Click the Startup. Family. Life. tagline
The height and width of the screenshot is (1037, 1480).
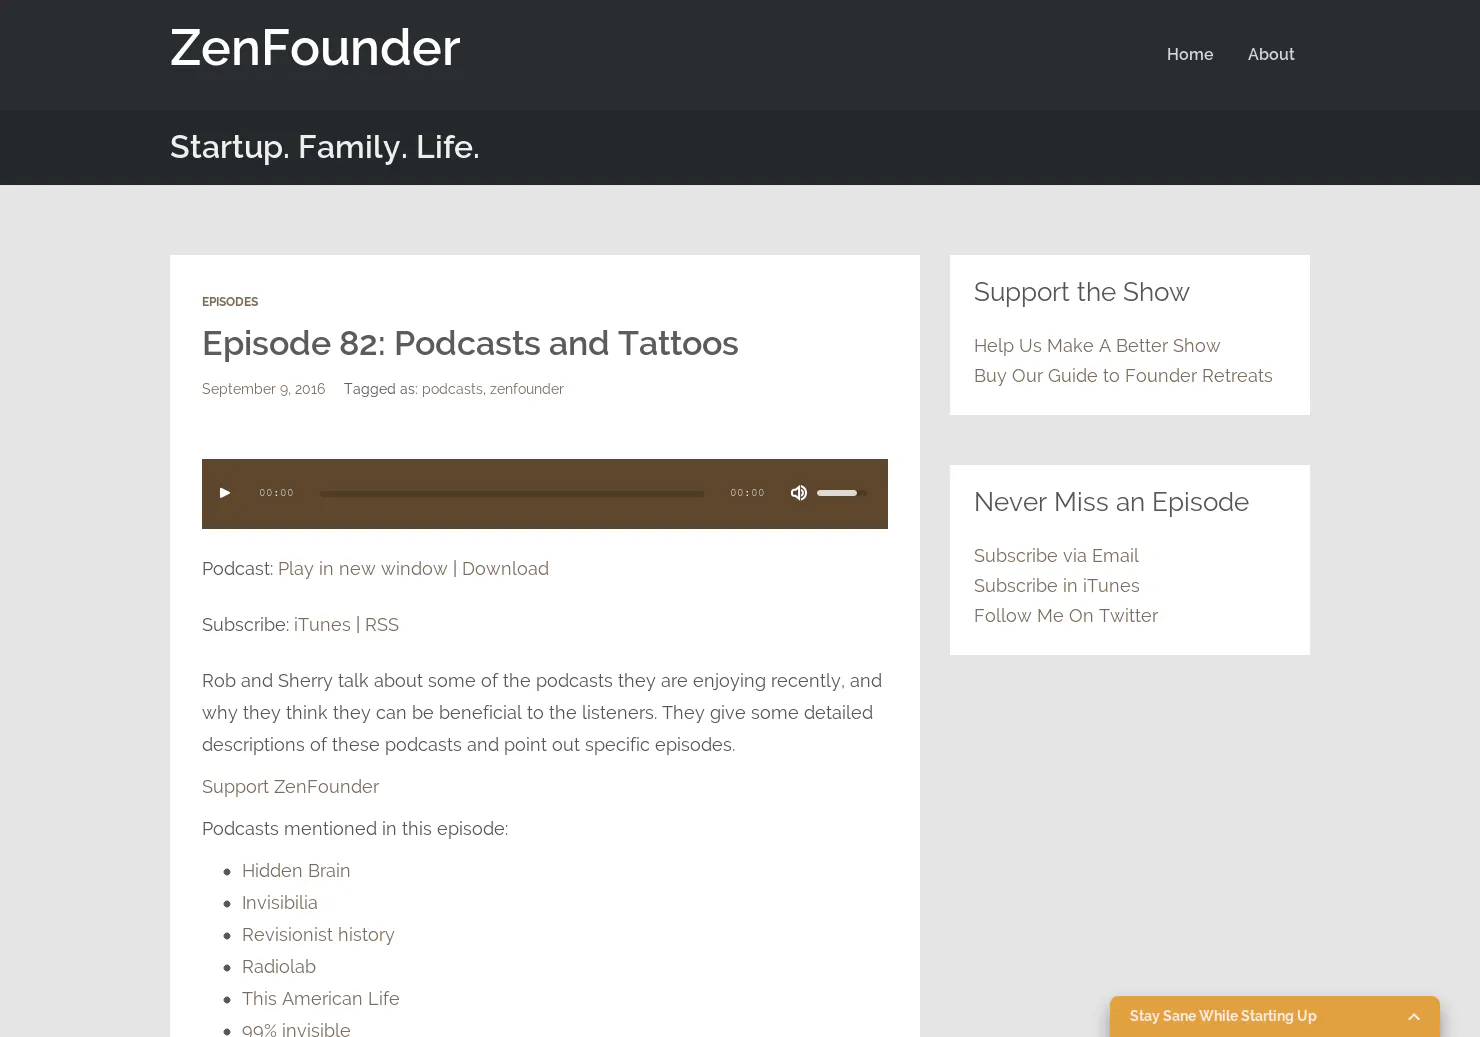(x=325, y=147)
